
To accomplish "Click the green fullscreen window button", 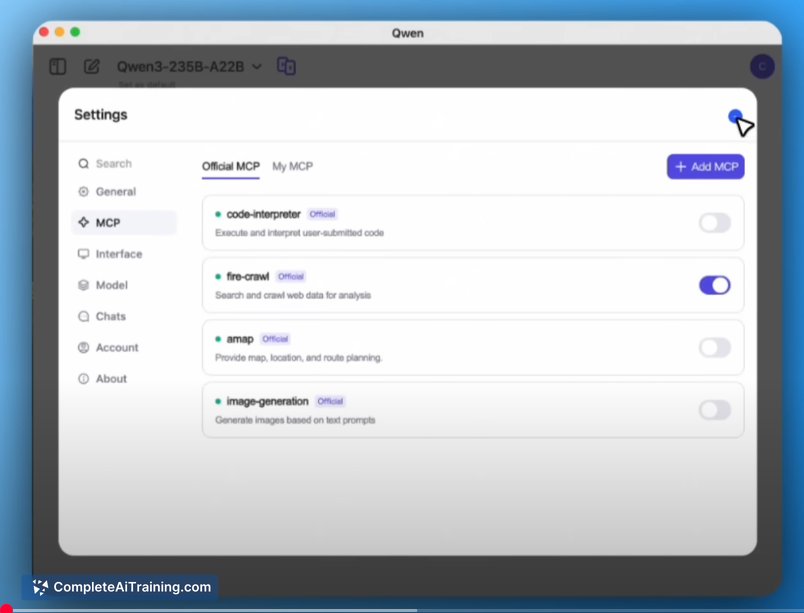I will coord(75,32).
